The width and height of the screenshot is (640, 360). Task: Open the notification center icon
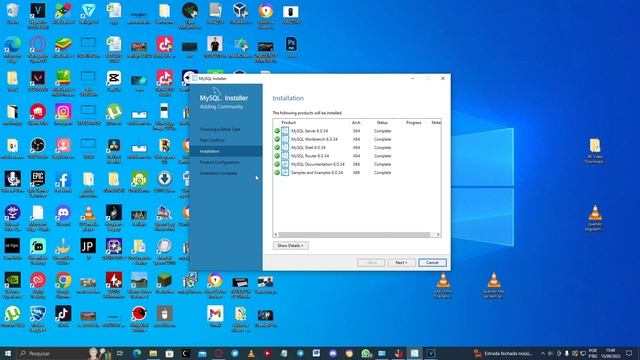coord(629,353)
